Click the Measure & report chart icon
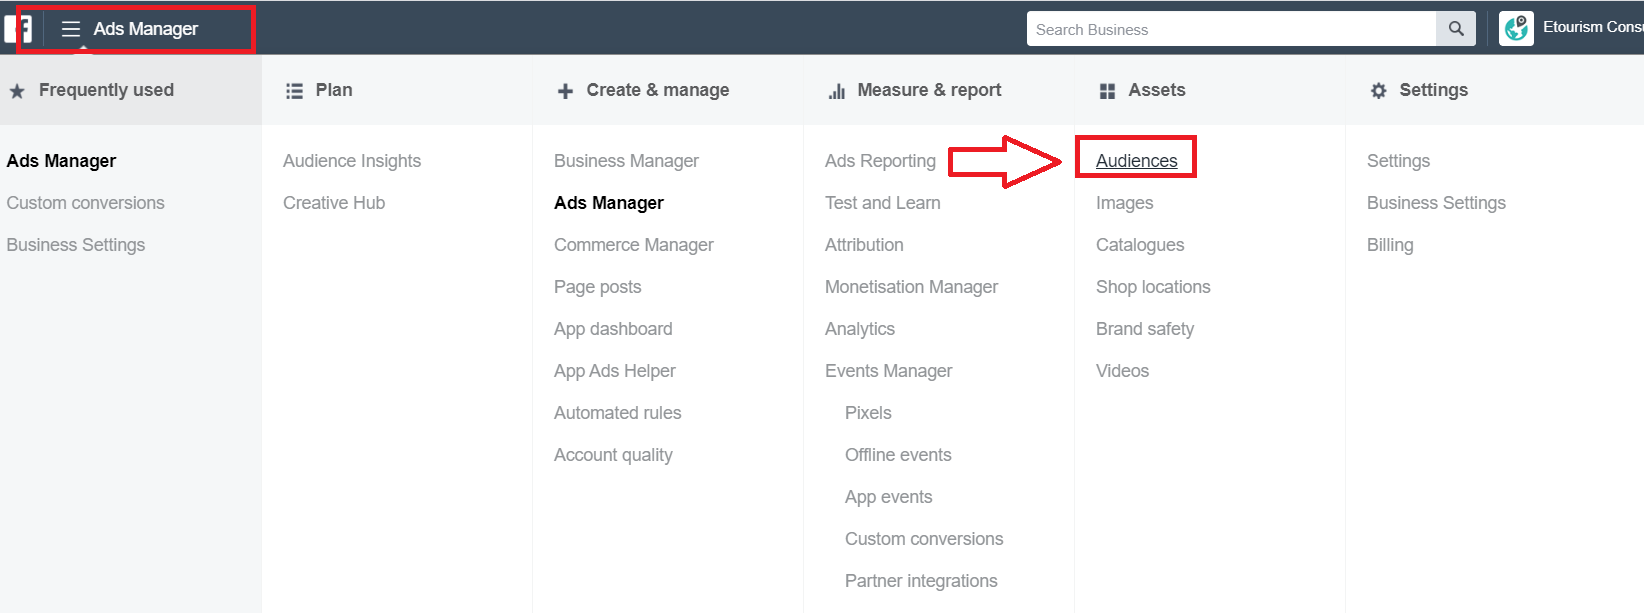1644x613 pixels. pyautogui.click(x=837, y=91)
